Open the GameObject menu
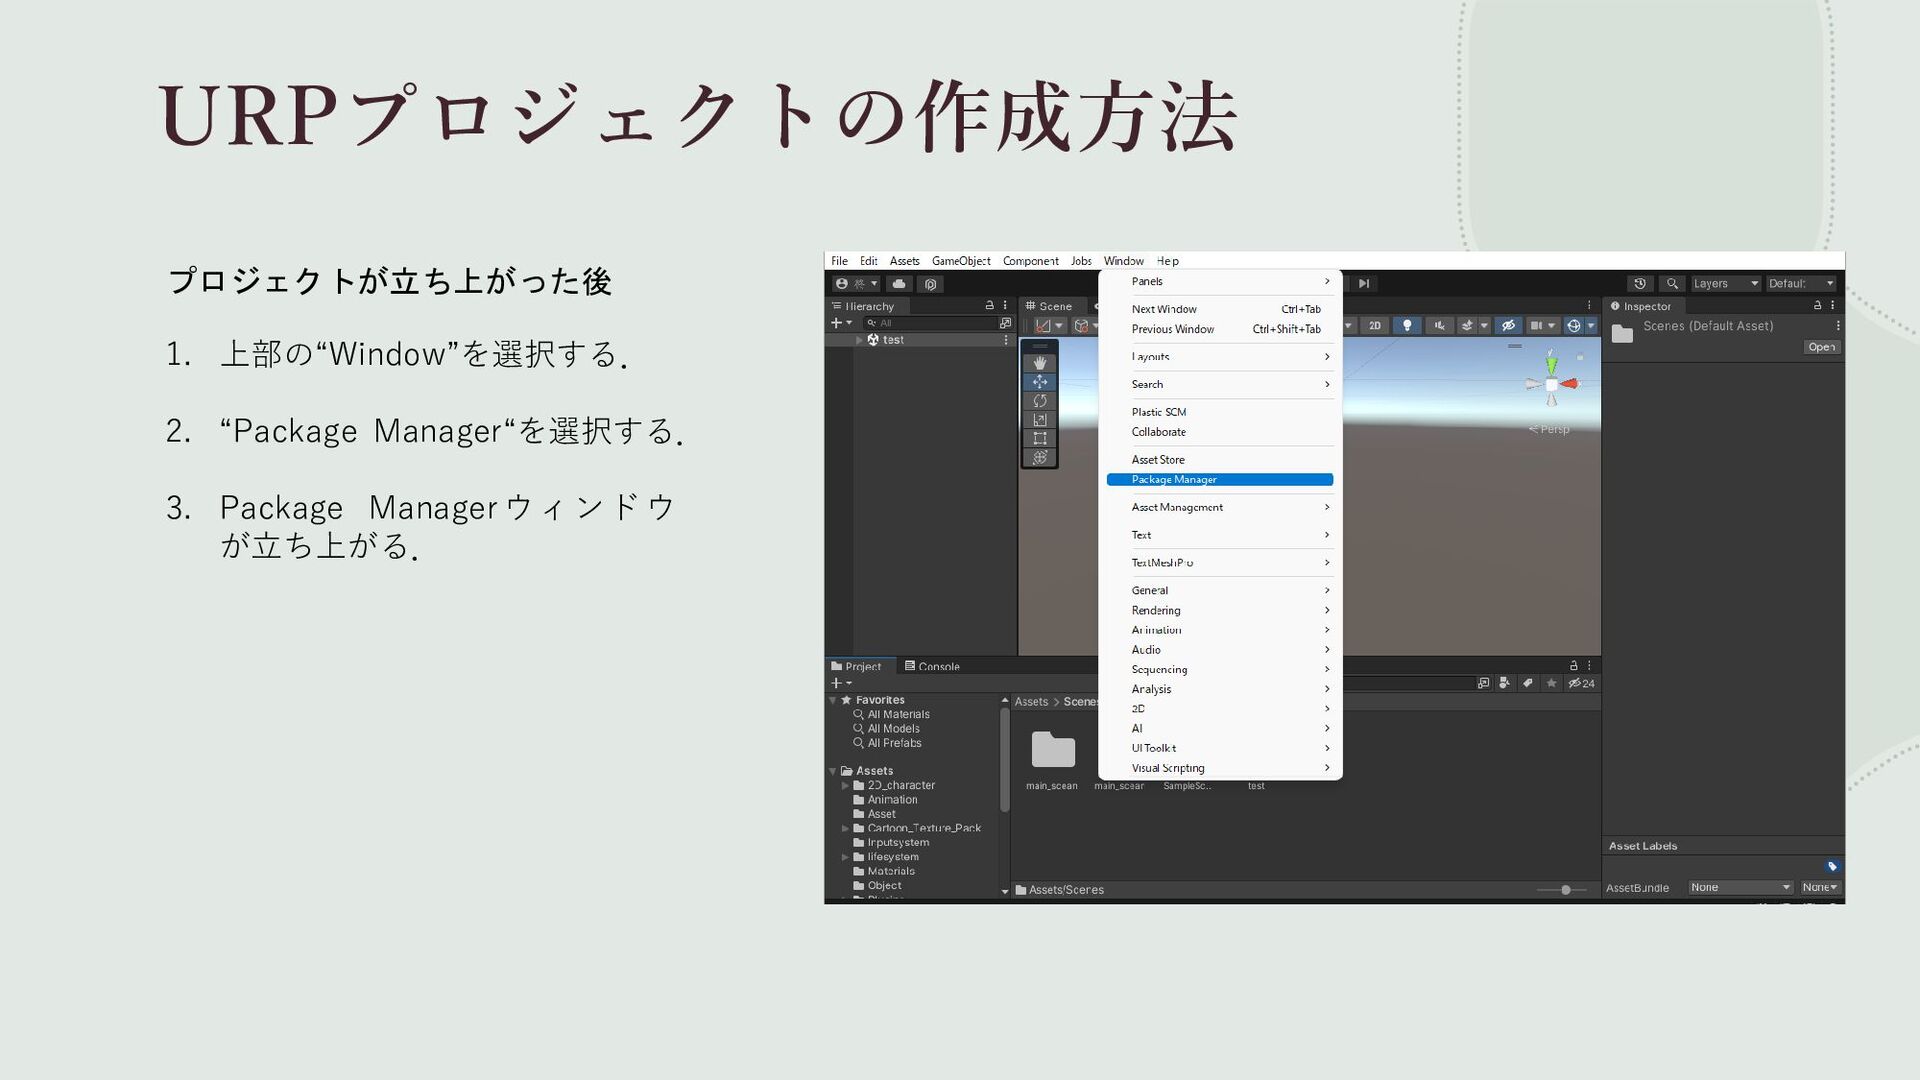 point(961,261)
